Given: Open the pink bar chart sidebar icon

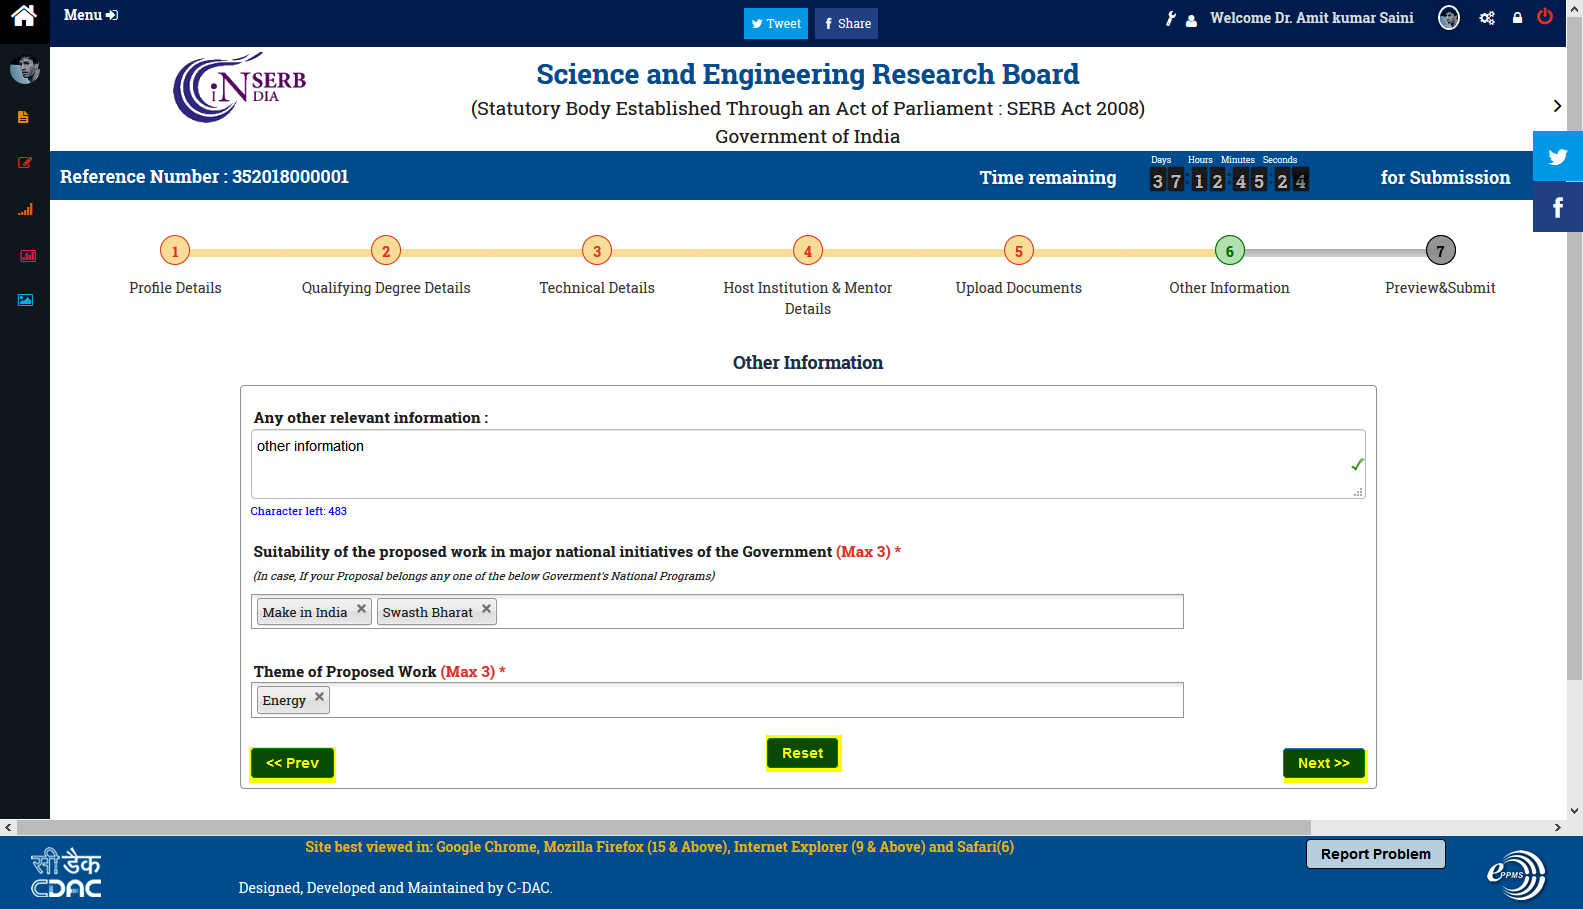Looking at the screenshot, I should tap(27, 256).
